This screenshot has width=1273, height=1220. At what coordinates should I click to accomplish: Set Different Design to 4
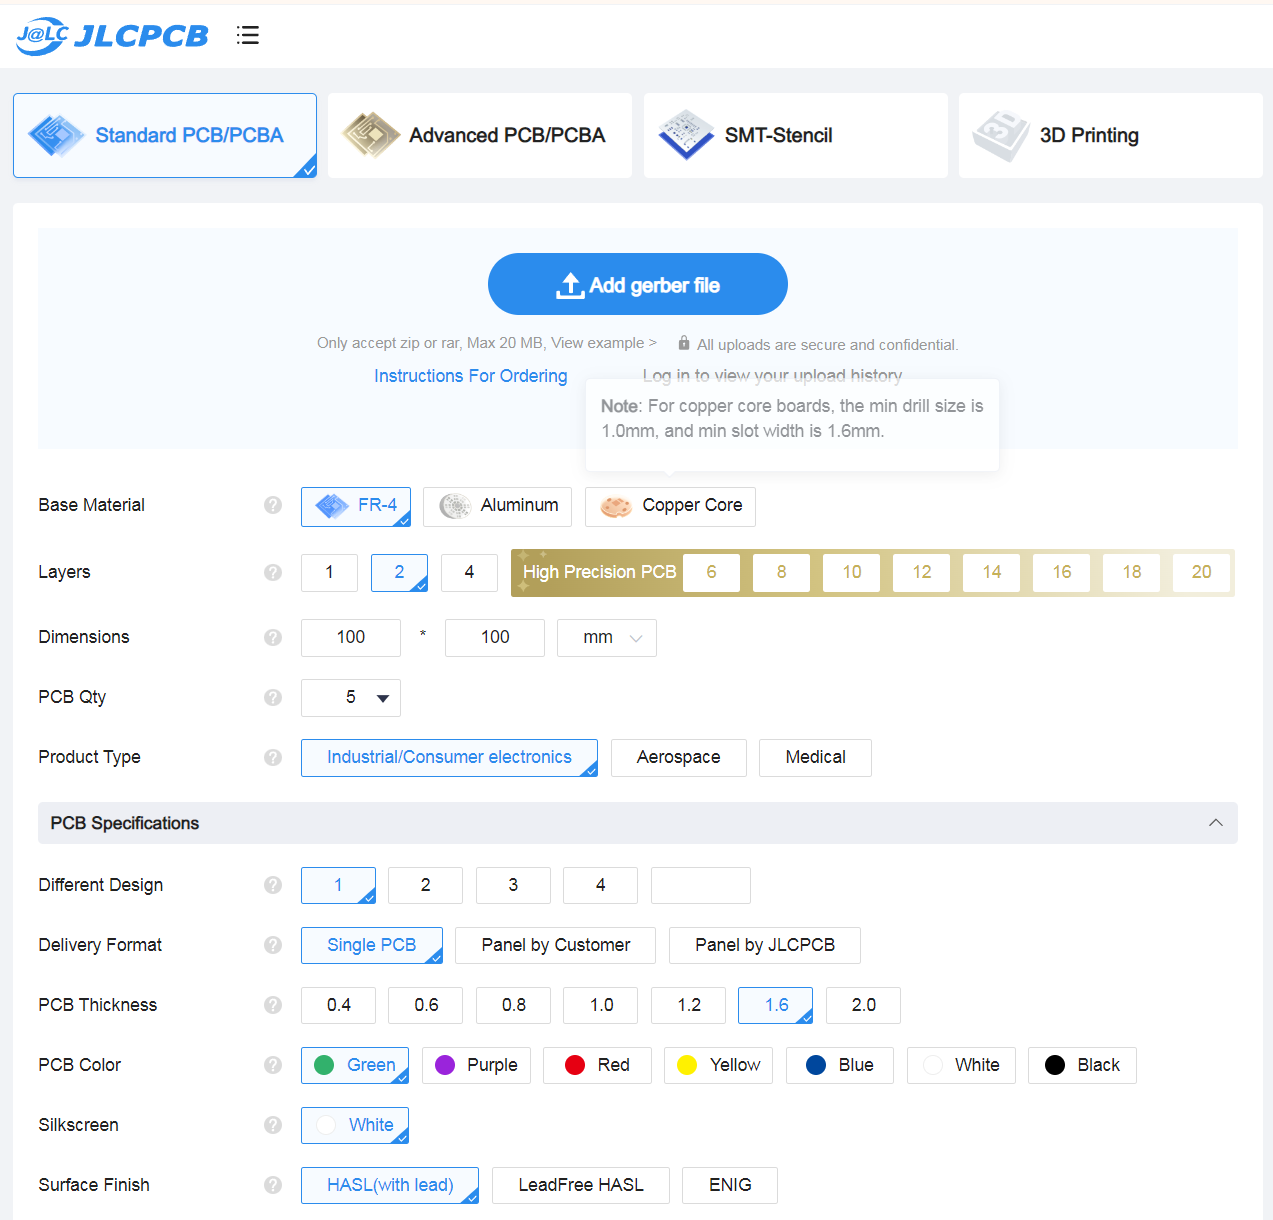coord(601,886)
